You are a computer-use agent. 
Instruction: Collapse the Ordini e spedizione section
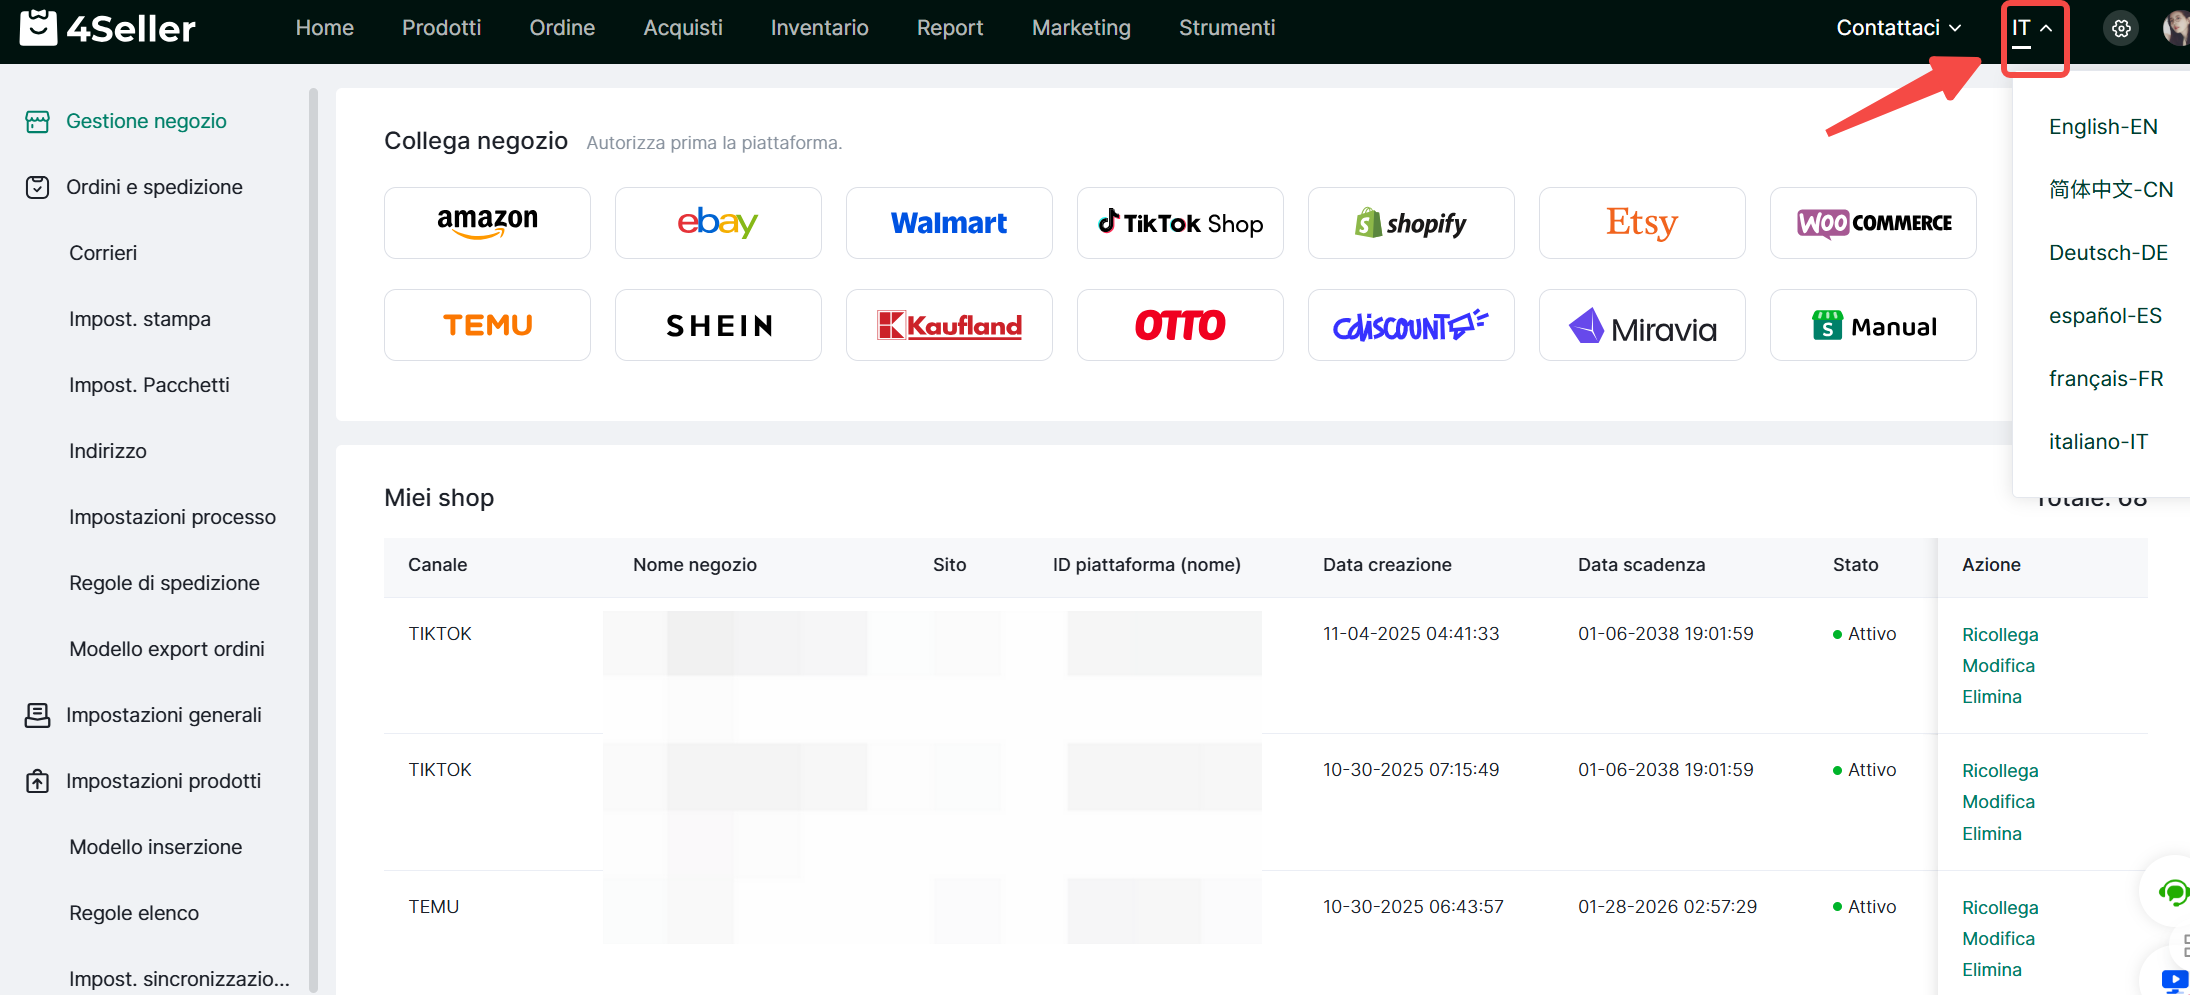click(x=154, y=187)
